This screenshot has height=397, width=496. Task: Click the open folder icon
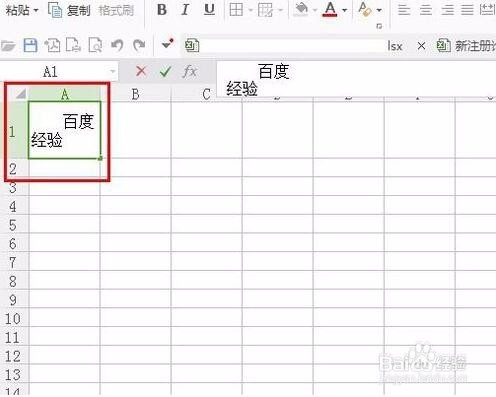pos(8,45)
